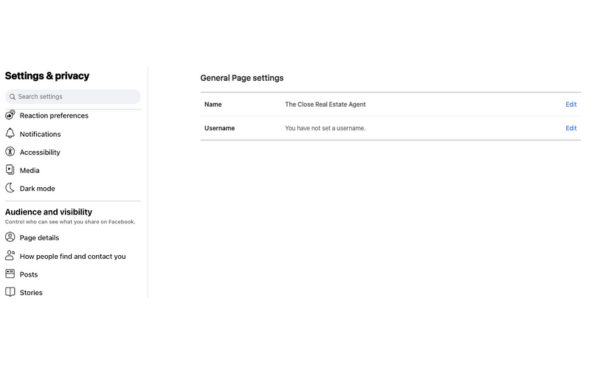Click the Page details person icon
The height and width of the screenshot is (365, 595).
point(10,237)
